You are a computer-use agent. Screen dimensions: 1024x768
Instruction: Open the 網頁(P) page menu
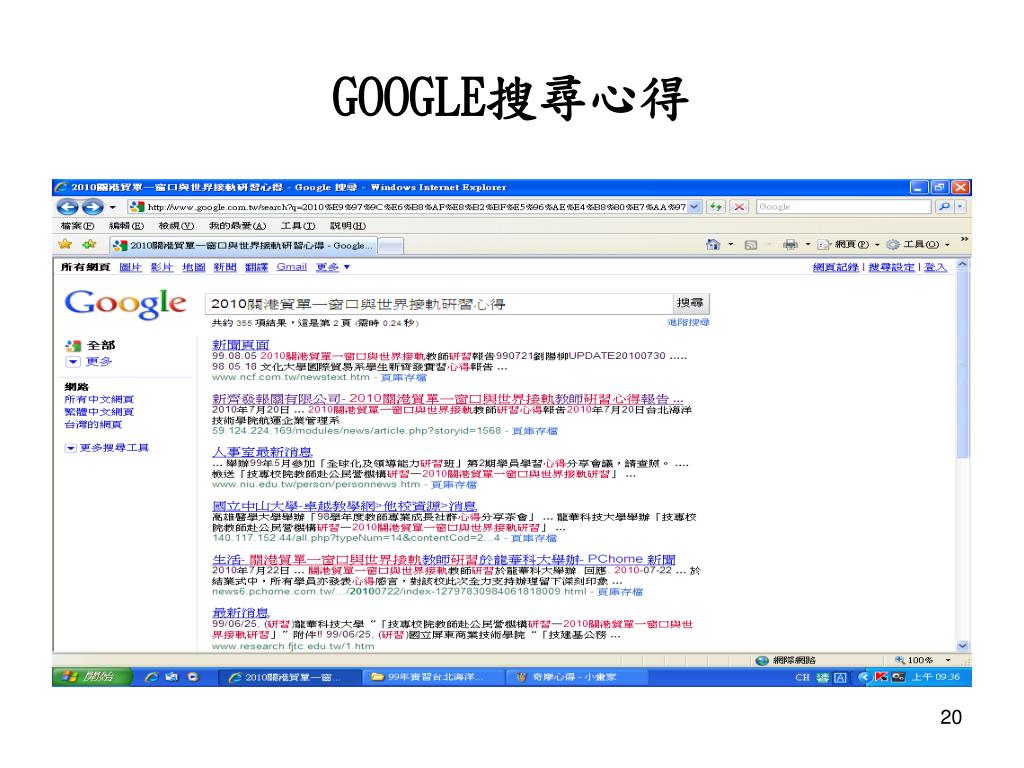tap(849, 245)
